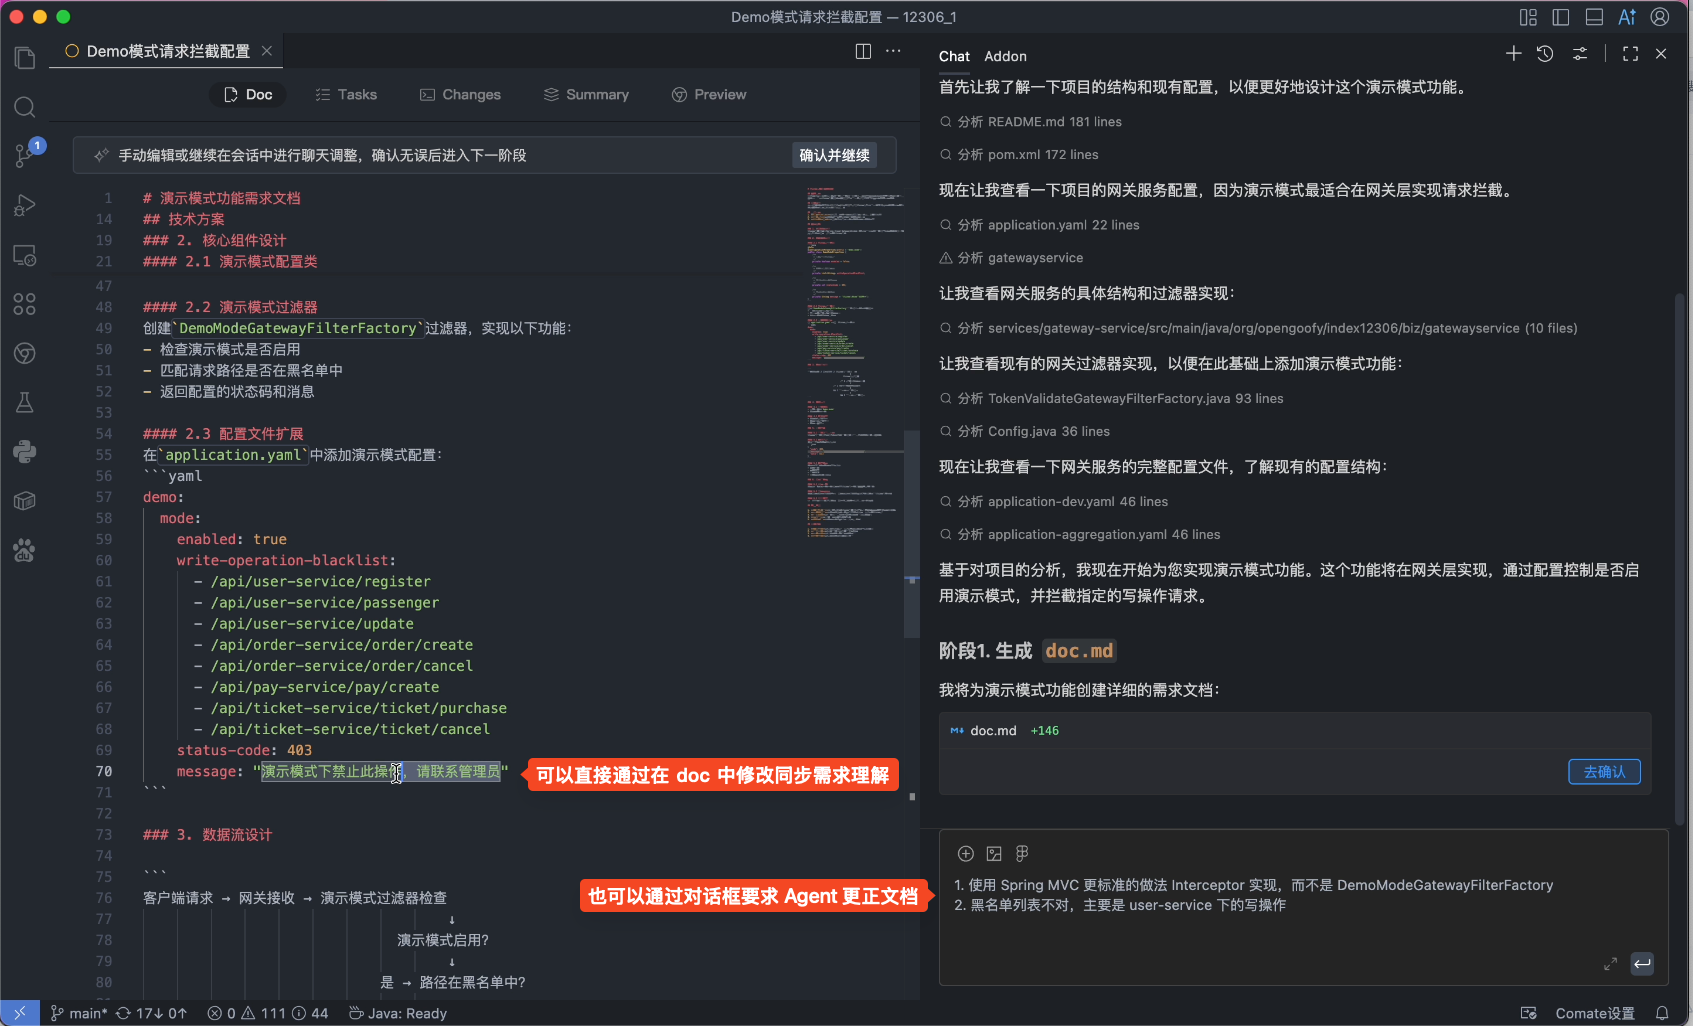Close the Demo模式请求拦截配置 editor tab

tap(267, 50)
